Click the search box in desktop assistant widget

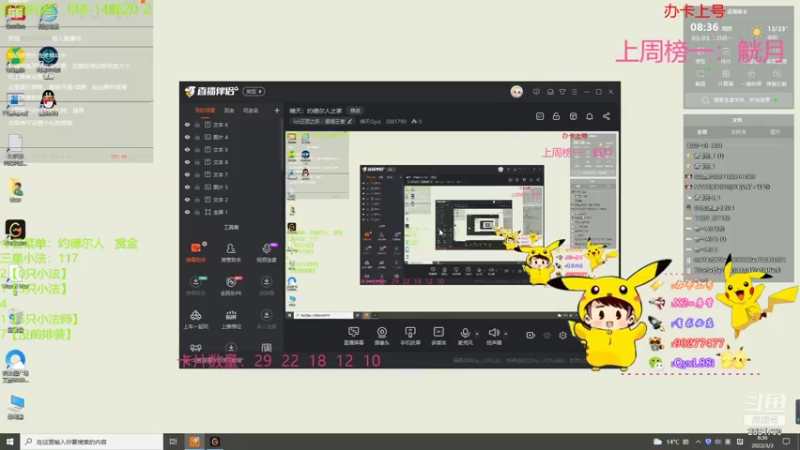coord(739,100)
